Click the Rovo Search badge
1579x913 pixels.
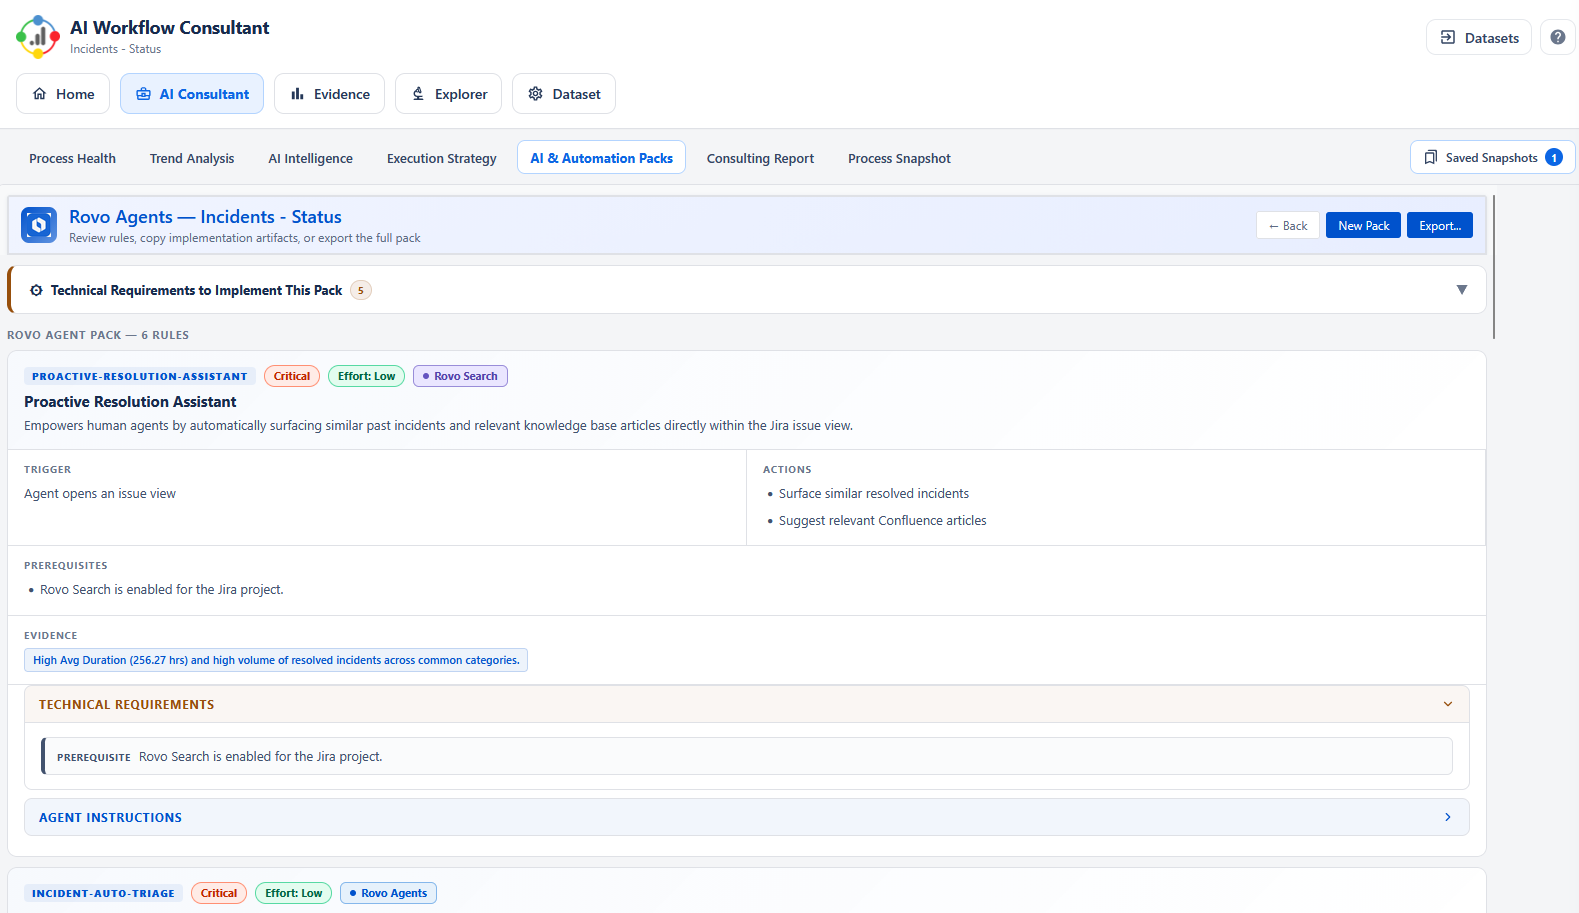pos(460,376)
